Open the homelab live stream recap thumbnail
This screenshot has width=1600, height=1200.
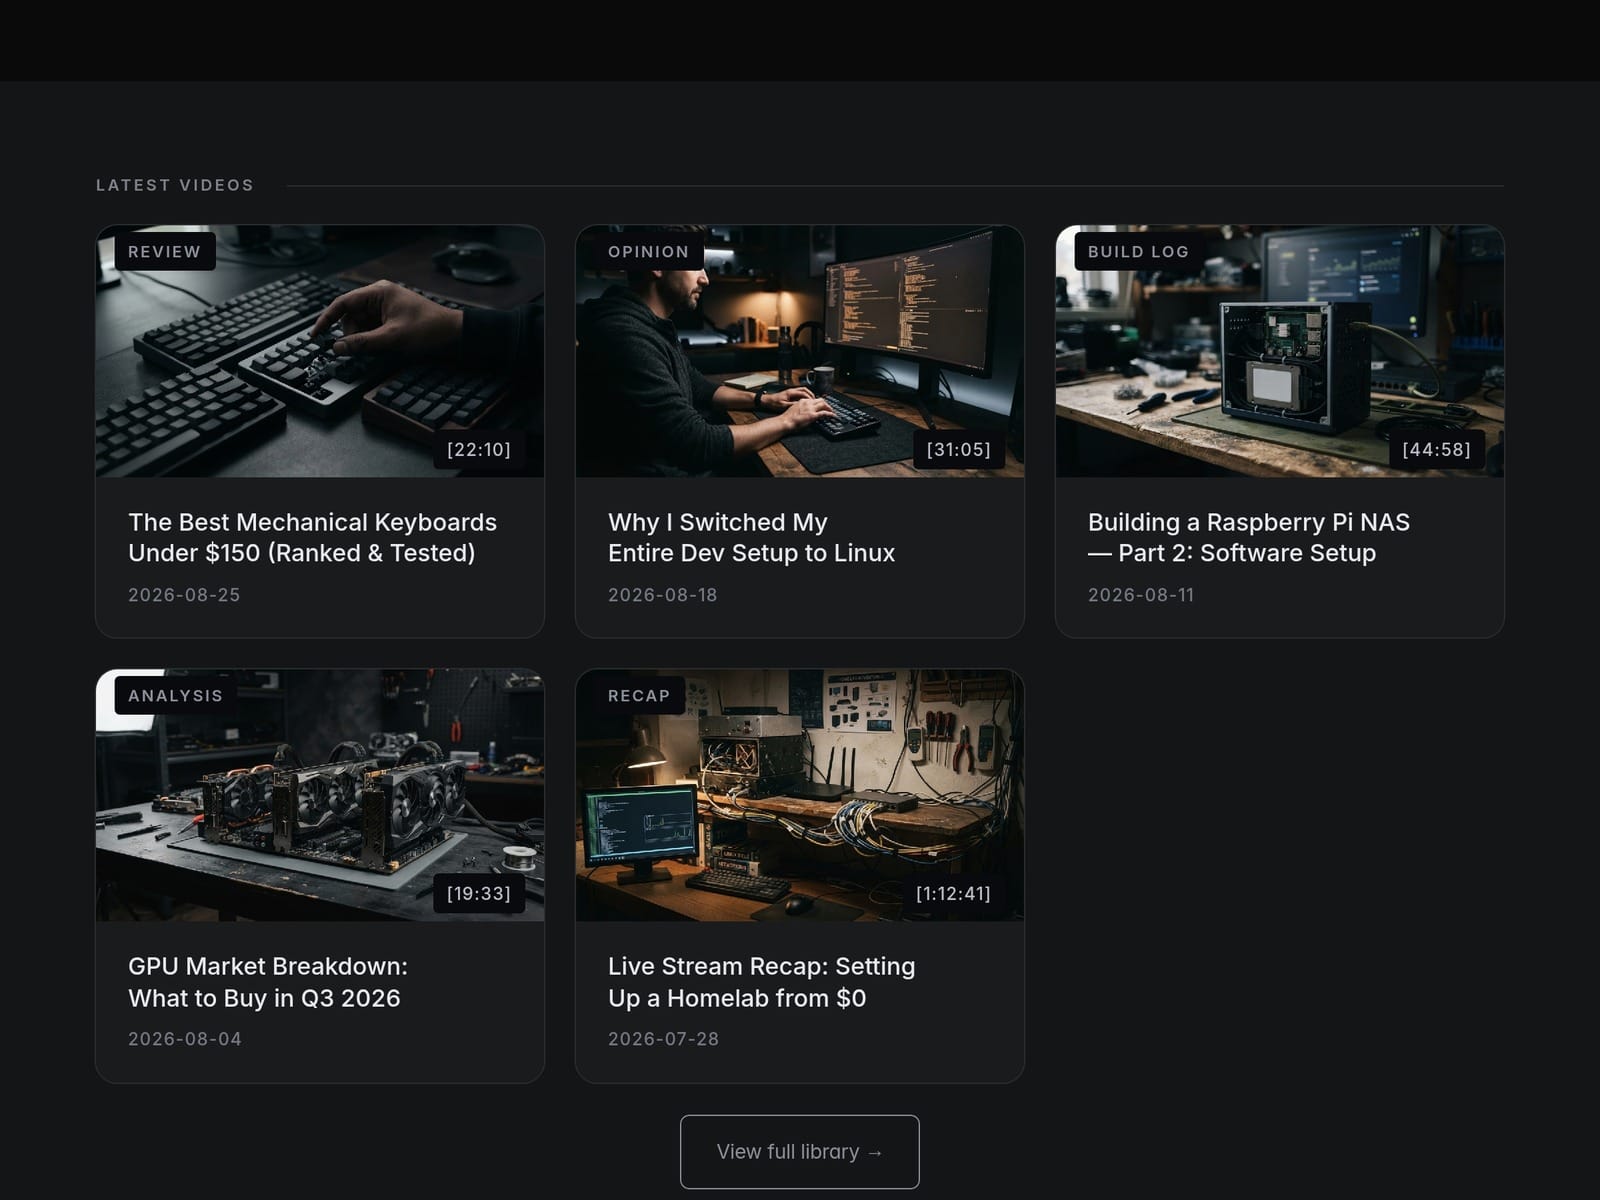coord(800,795)
